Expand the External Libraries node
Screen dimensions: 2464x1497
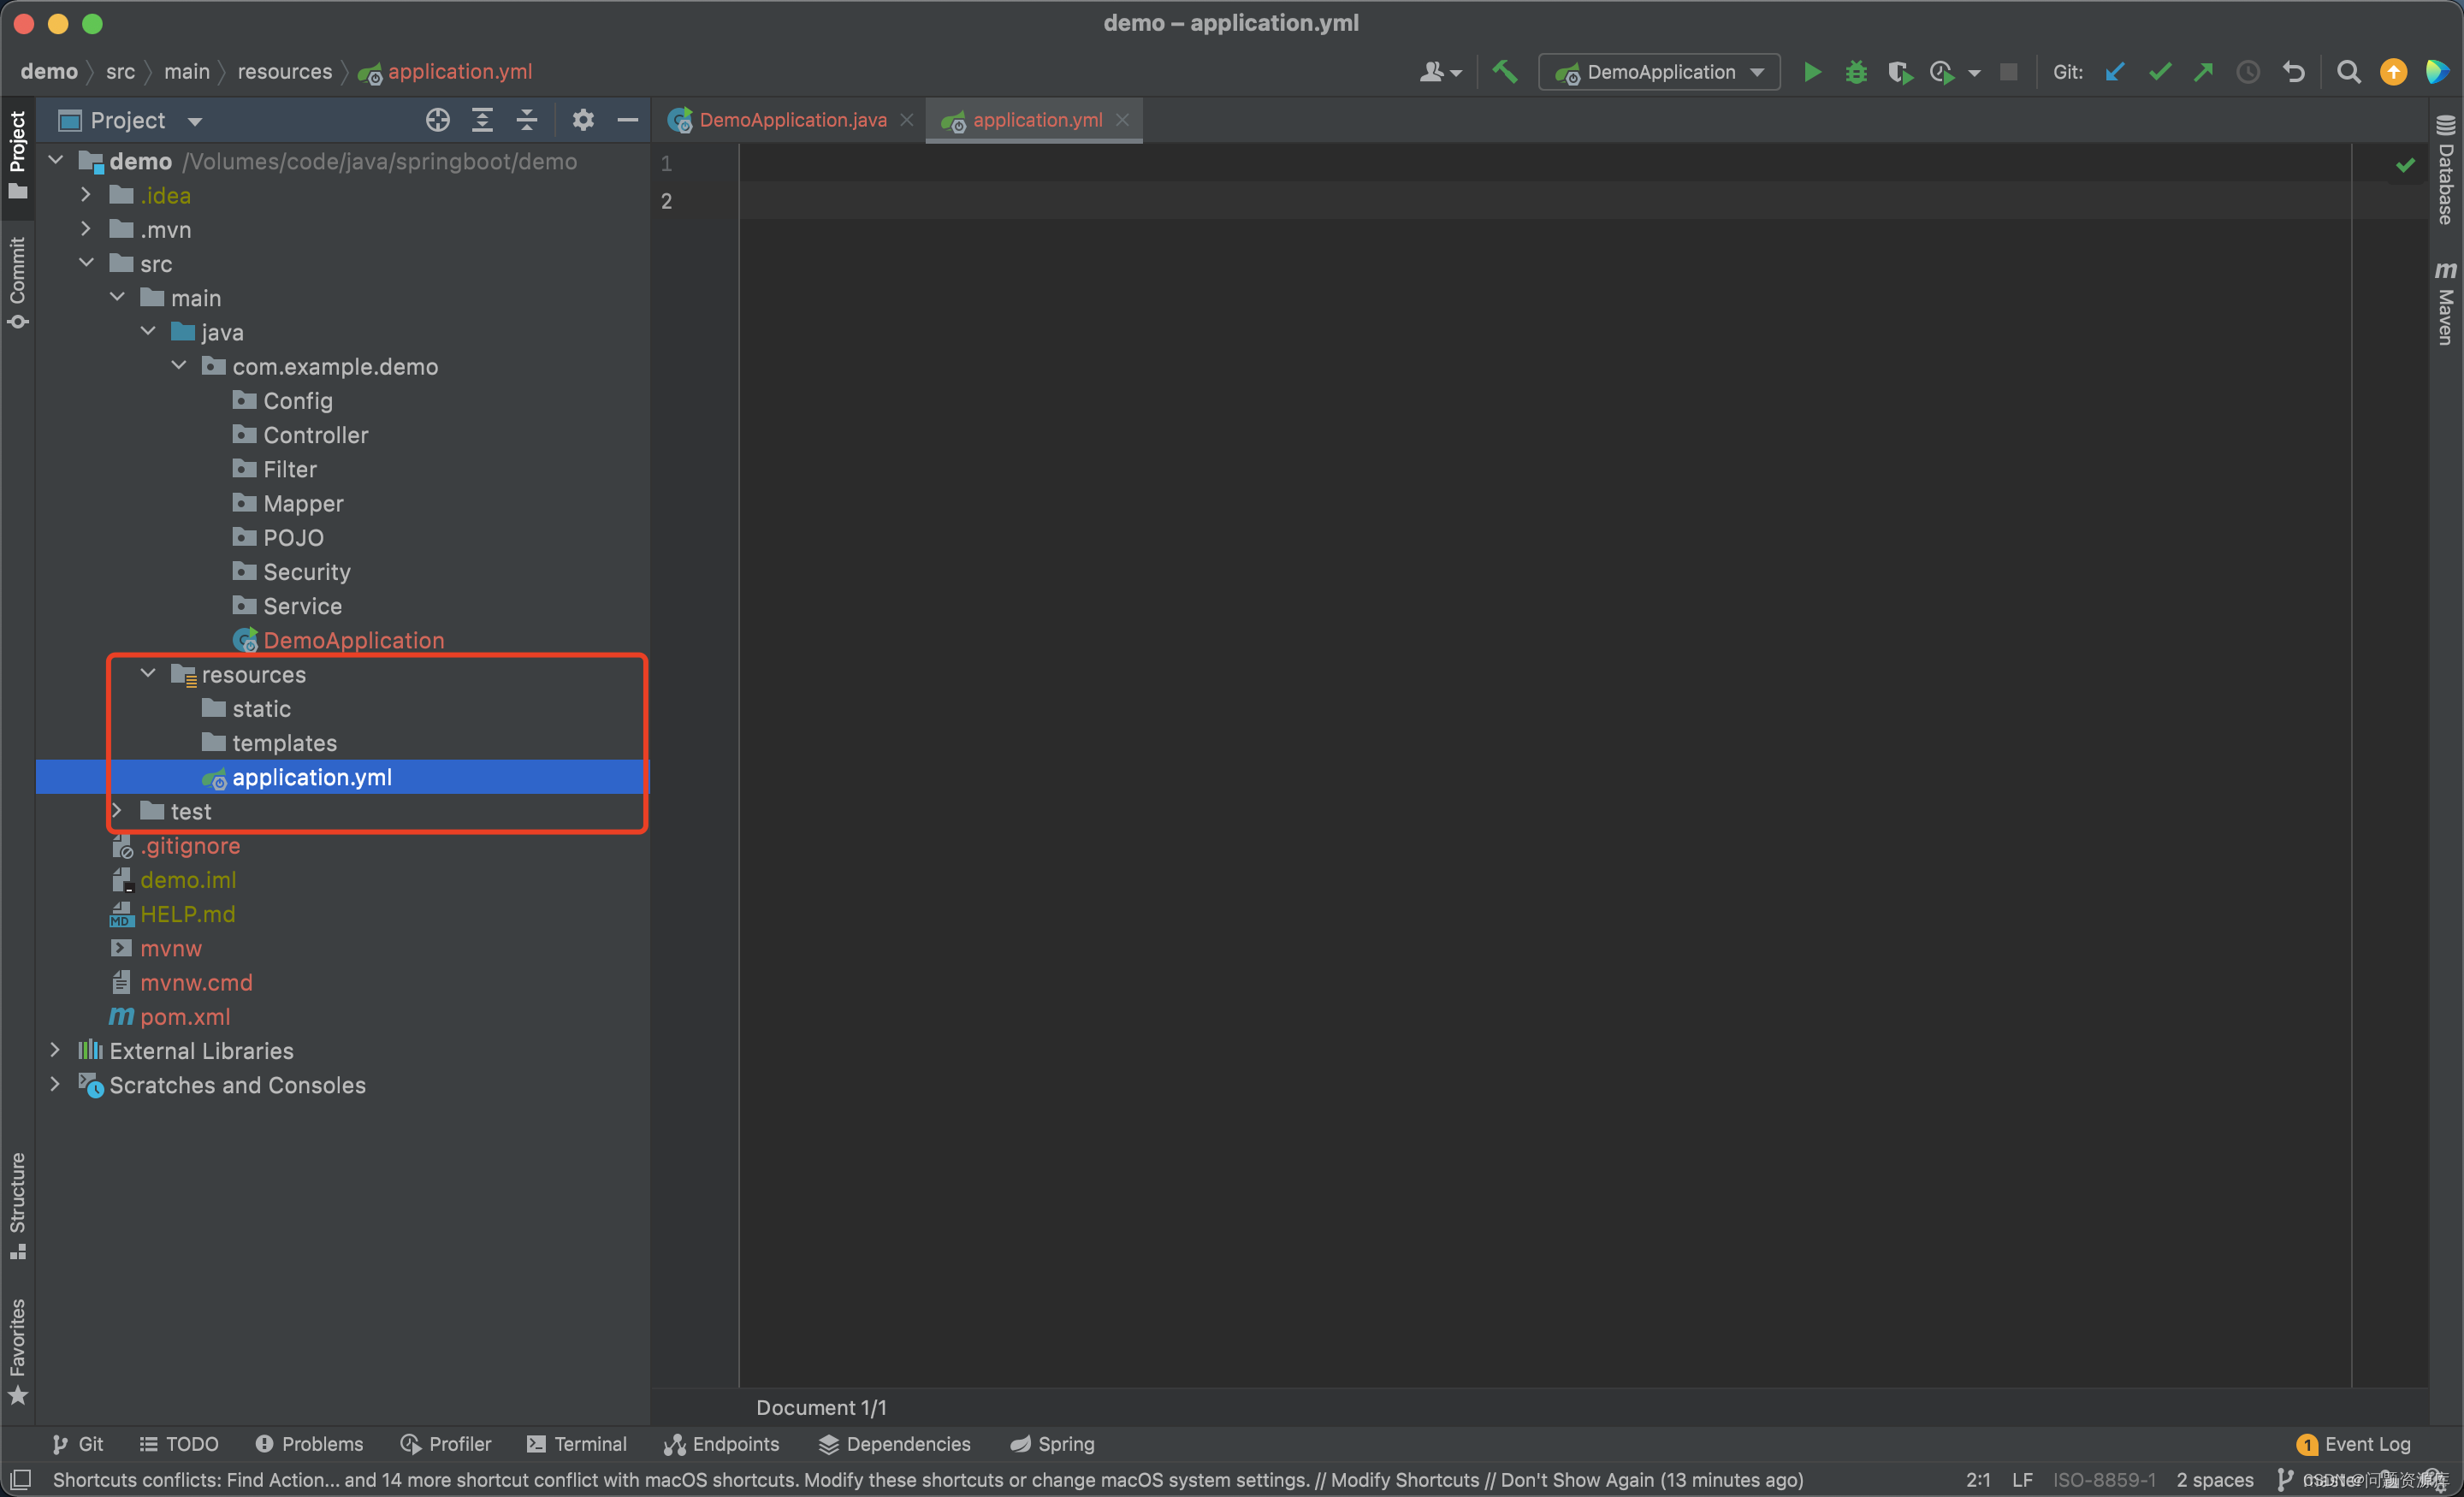(58, 1050)
